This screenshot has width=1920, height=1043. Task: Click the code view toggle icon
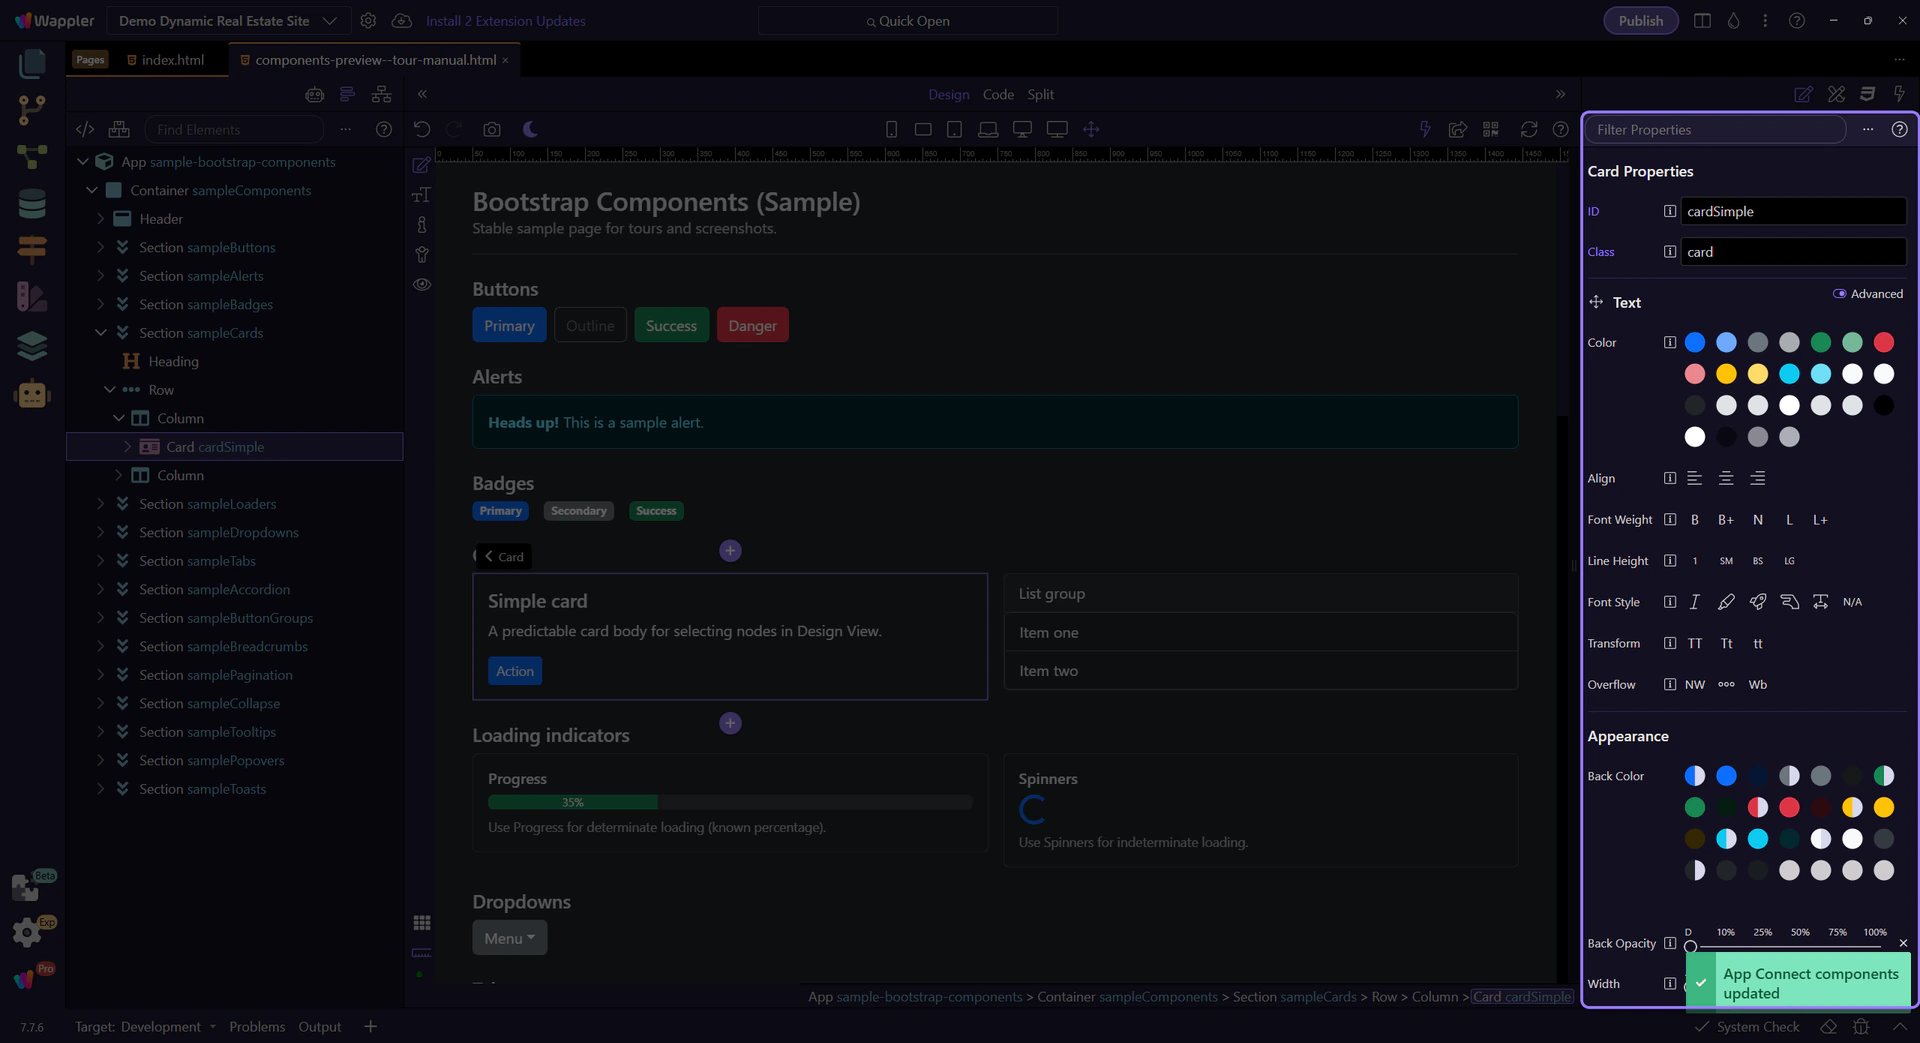[x=85, y=129]
